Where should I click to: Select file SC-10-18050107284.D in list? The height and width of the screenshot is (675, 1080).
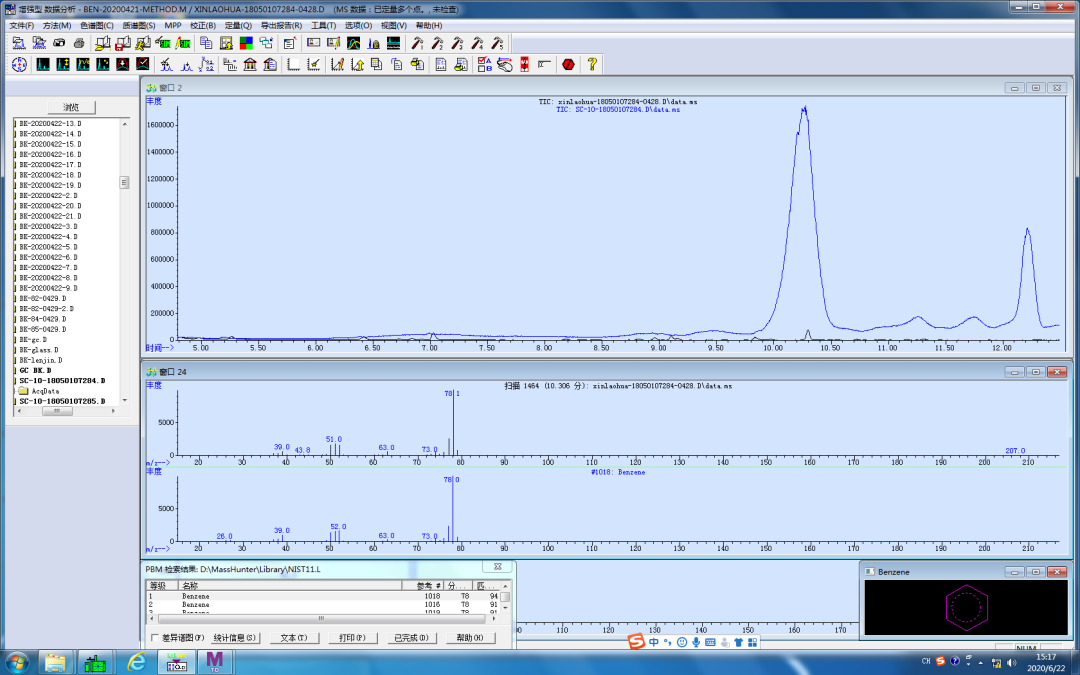click(62, 380)
